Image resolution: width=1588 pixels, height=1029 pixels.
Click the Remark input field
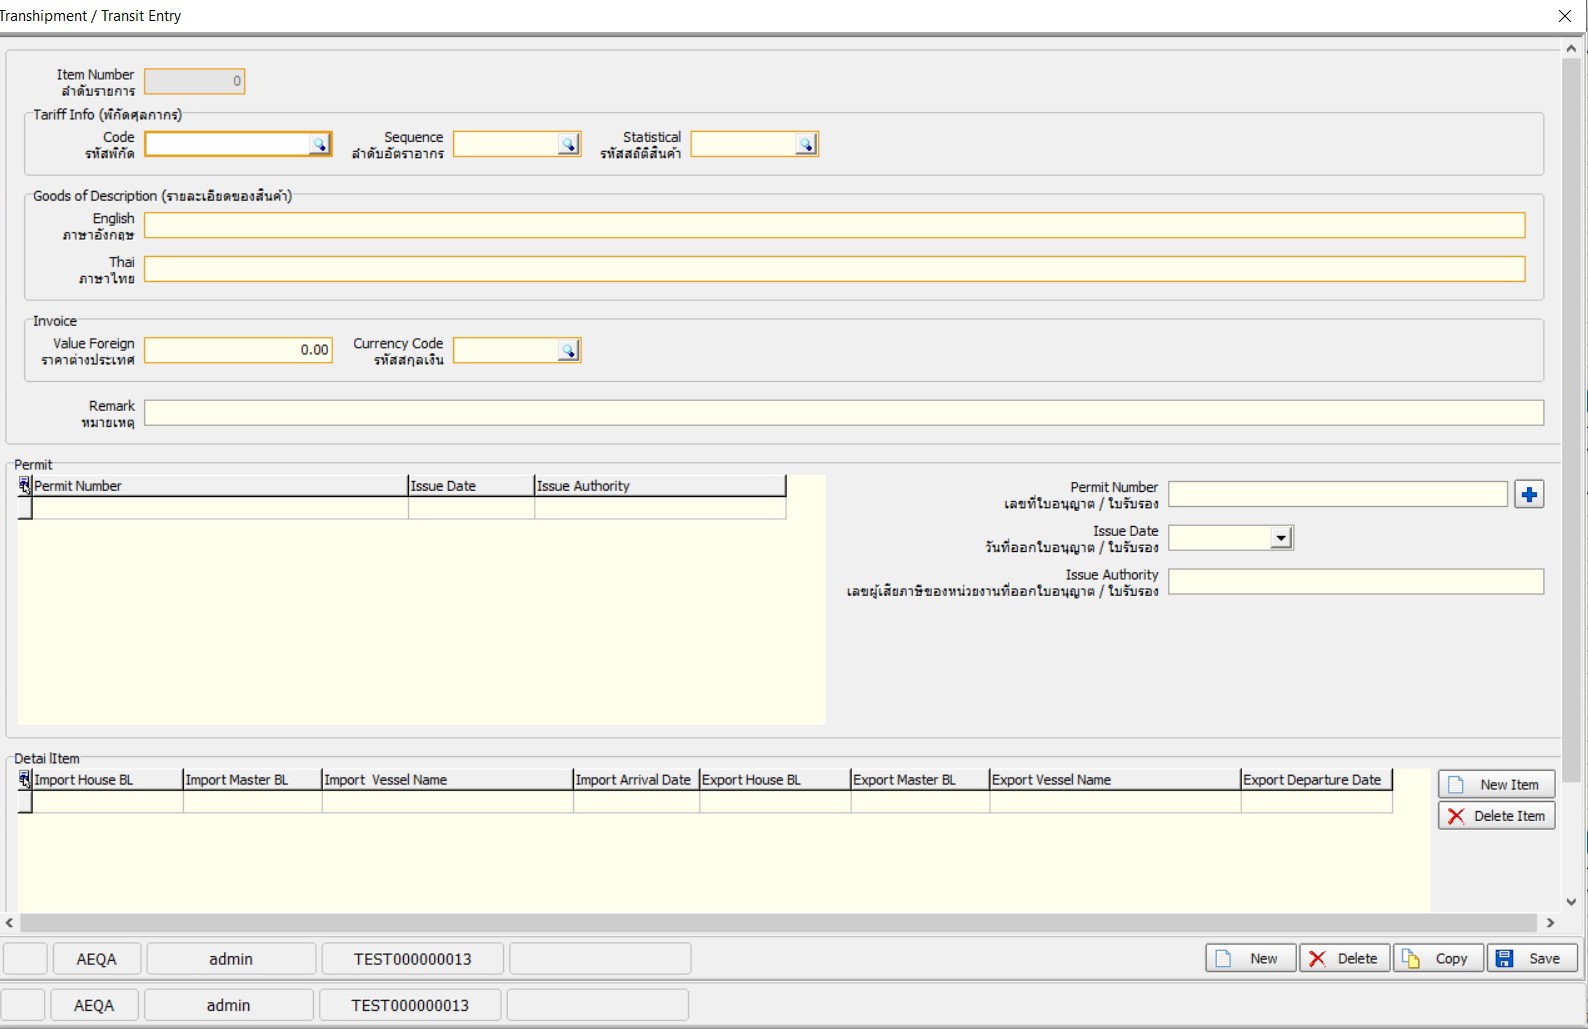(x=844, y=413)
